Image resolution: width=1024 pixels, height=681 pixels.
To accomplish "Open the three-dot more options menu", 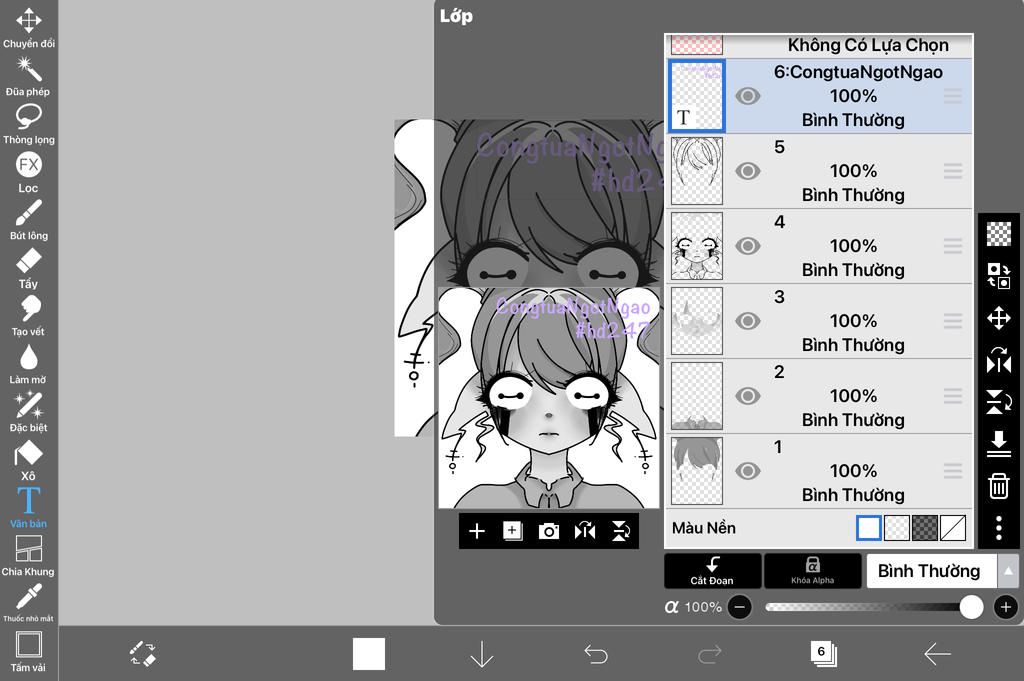I will 999,528.
